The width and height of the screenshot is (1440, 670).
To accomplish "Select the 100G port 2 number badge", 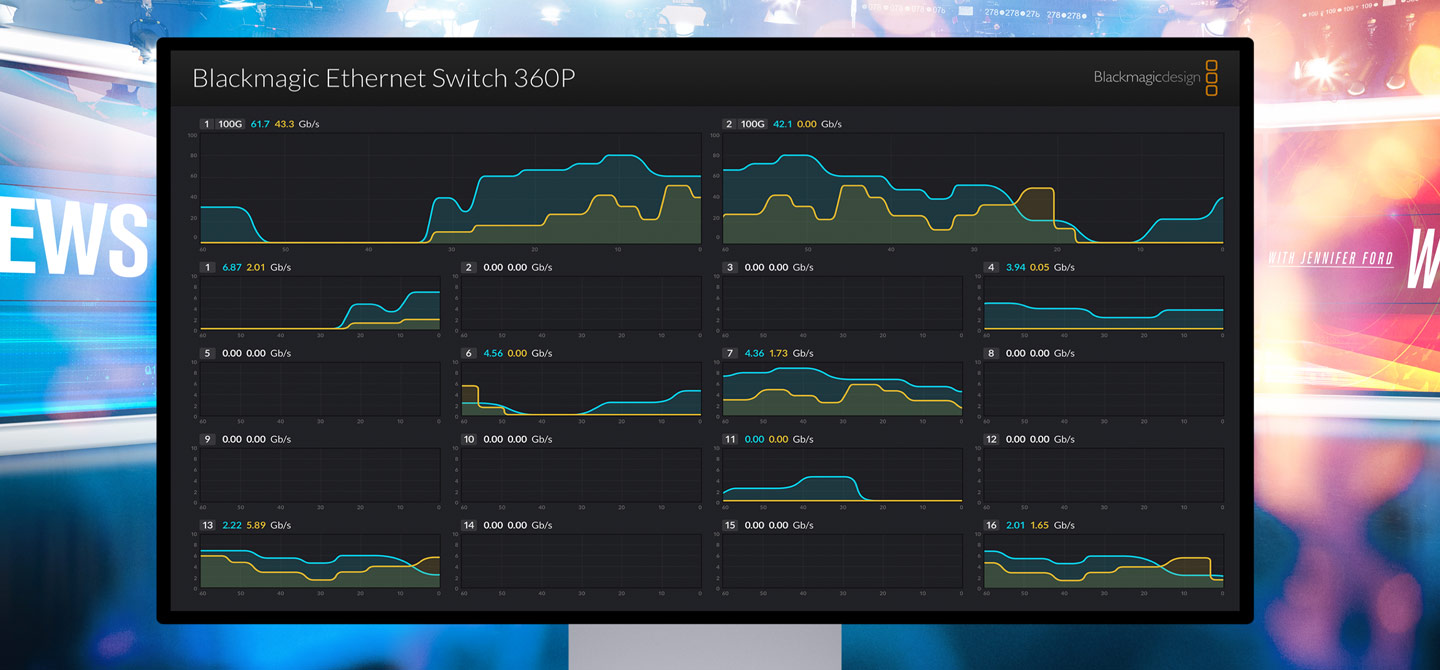I will (729, 124).
